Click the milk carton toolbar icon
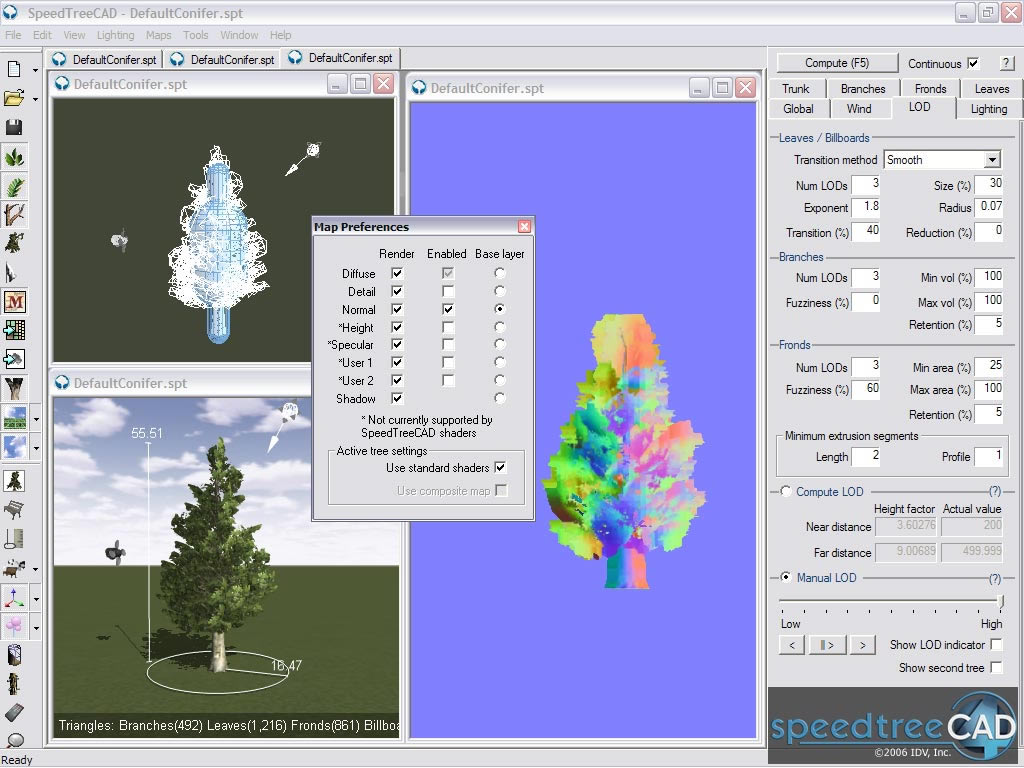 pos(14,654)
